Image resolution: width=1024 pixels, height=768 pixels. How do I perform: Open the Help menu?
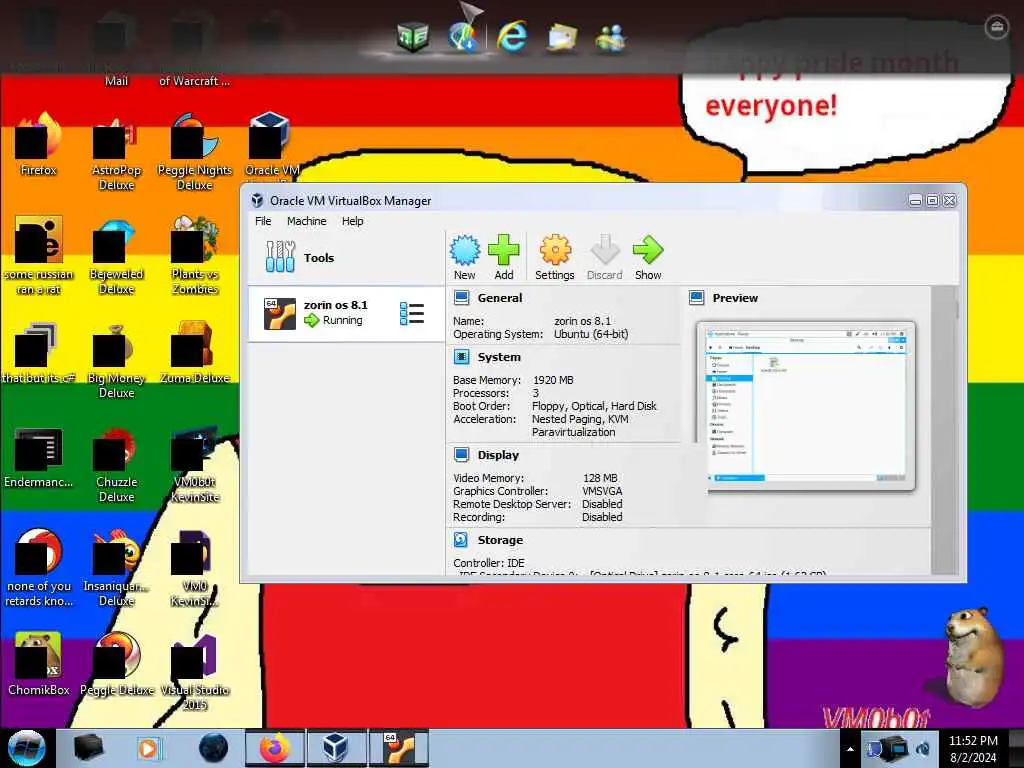coord(353,221)
